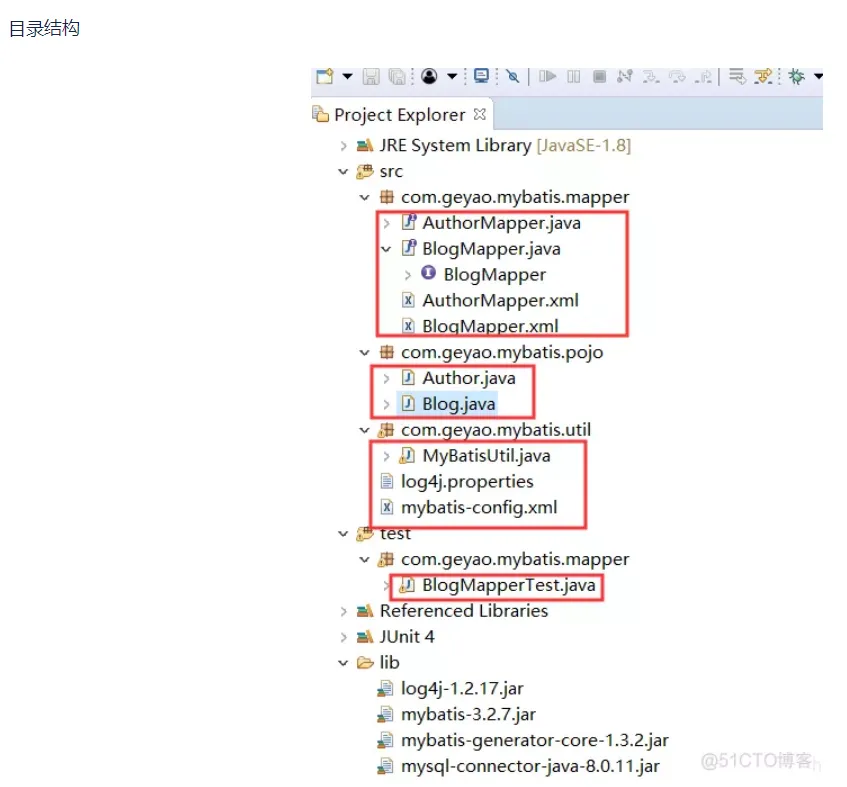847x787 pixels.
Task: Select mybatis-config.xml file
Action: pos(479,508)
